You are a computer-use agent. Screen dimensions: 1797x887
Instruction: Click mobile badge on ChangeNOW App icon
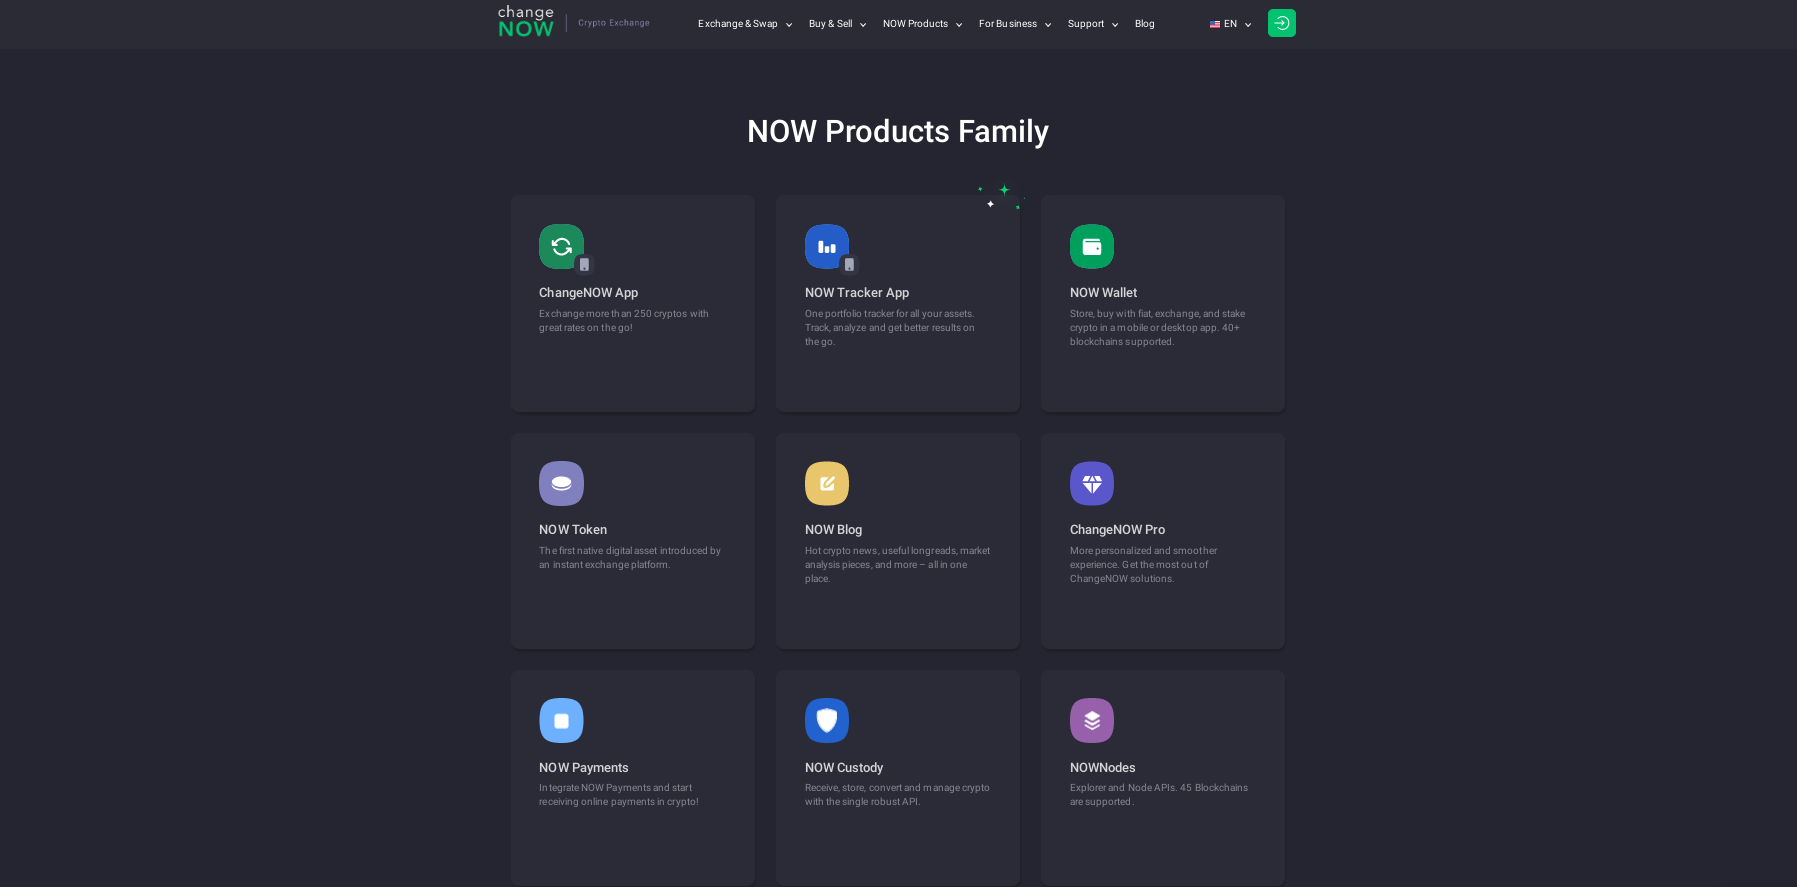pyautogui.click(x=584, y=265)
